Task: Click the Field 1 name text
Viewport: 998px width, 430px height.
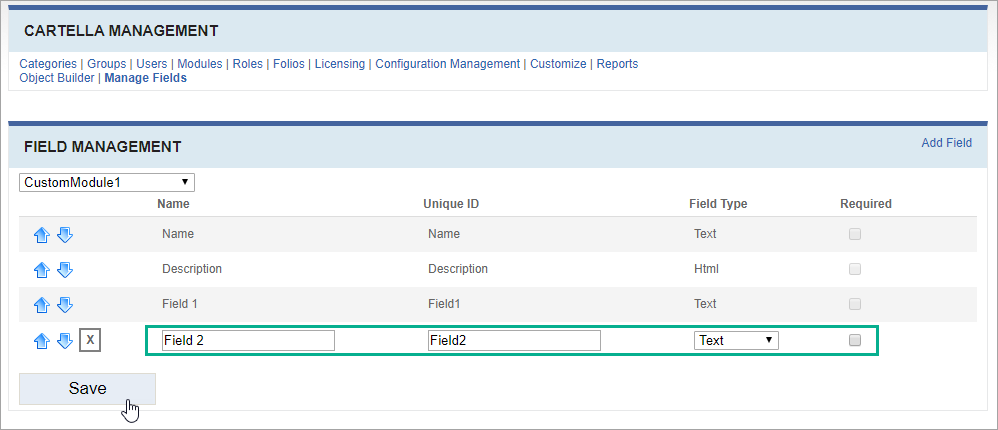Action: [x=179, y=304]
